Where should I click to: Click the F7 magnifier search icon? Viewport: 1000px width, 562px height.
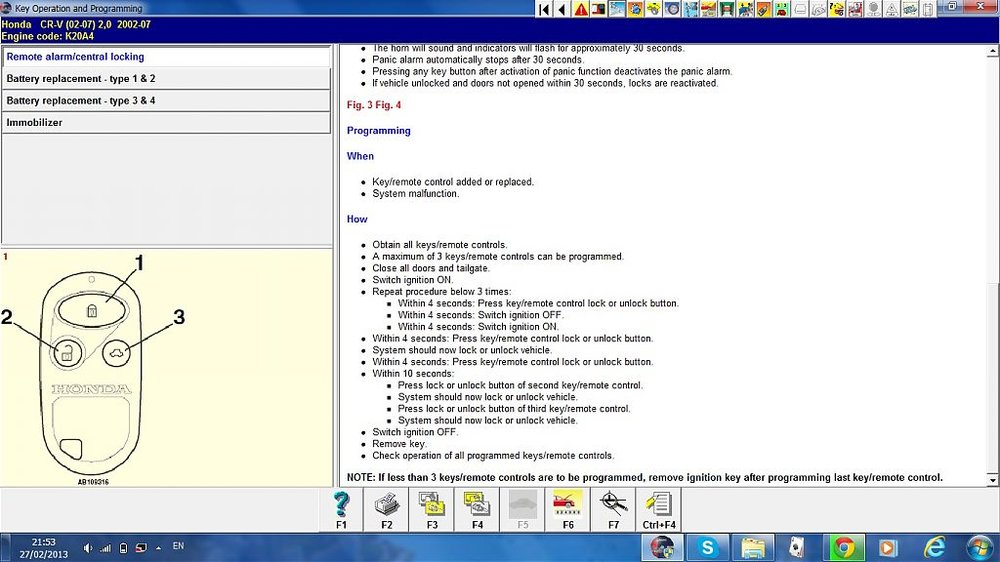[x=613, y=509]
